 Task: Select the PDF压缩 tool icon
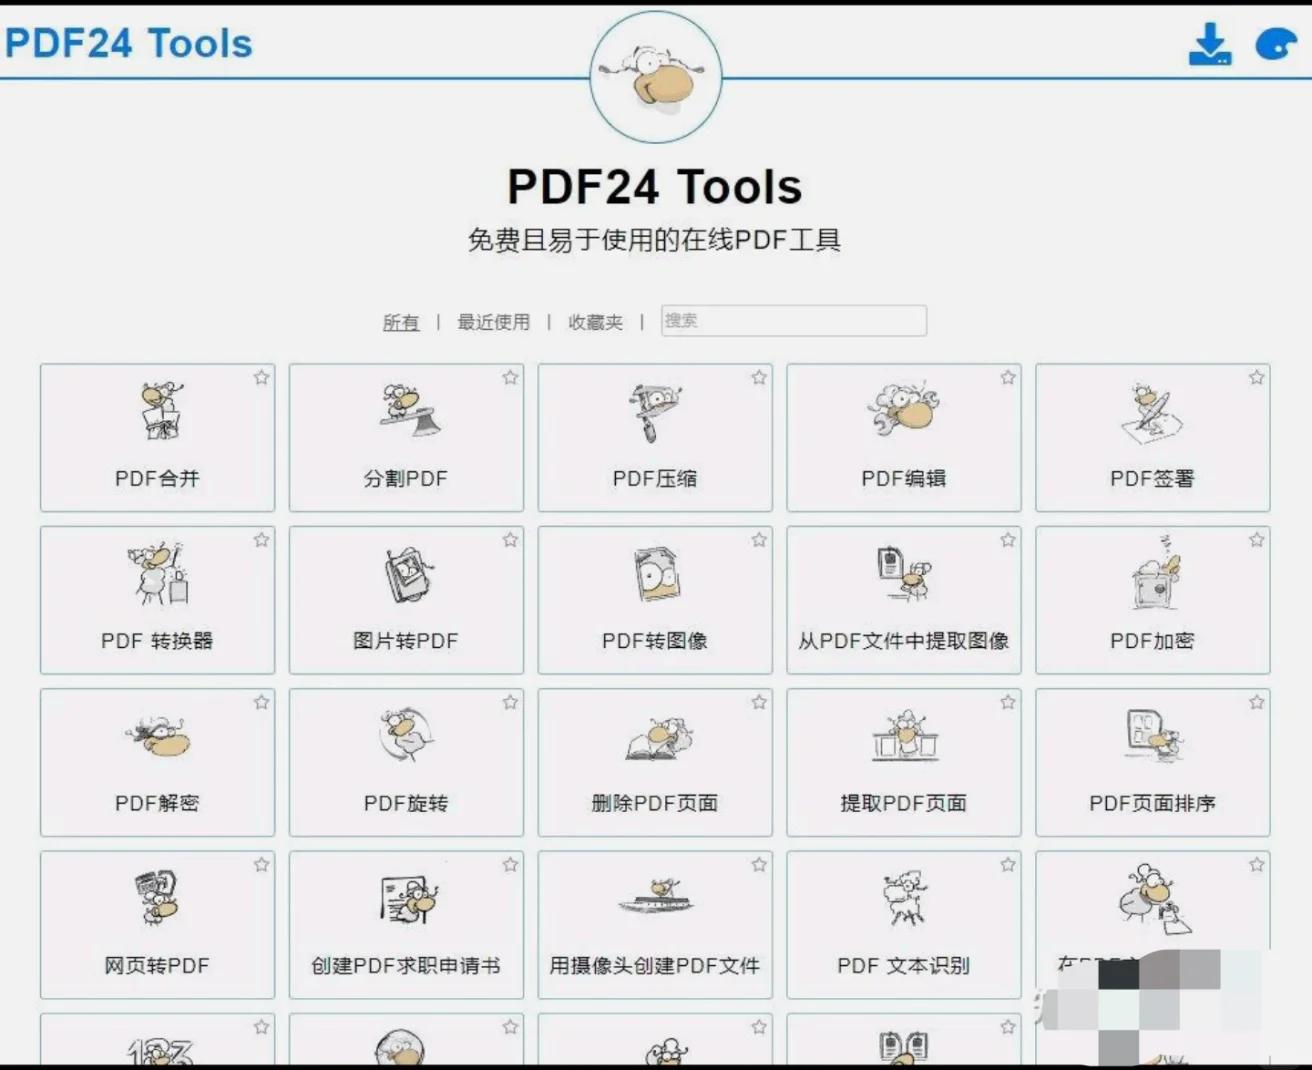(x=654, y=411)
